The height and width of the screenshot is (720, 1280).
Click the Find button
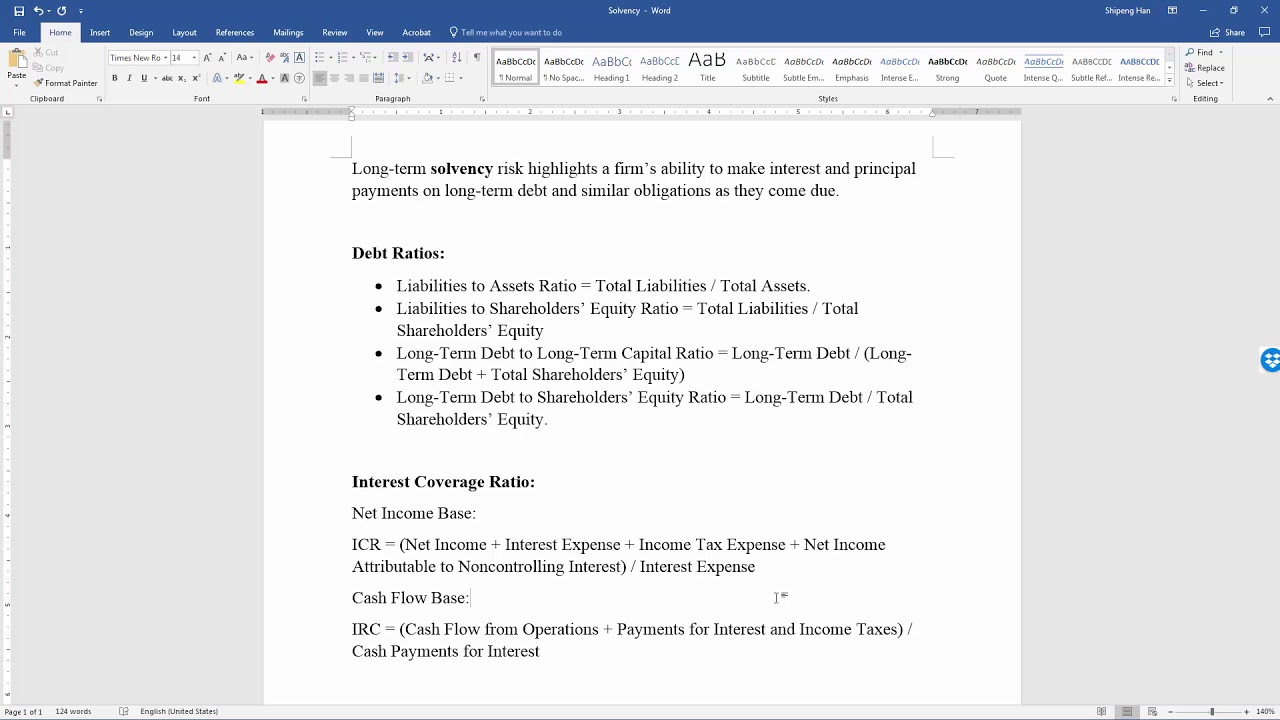(1200, 52)
